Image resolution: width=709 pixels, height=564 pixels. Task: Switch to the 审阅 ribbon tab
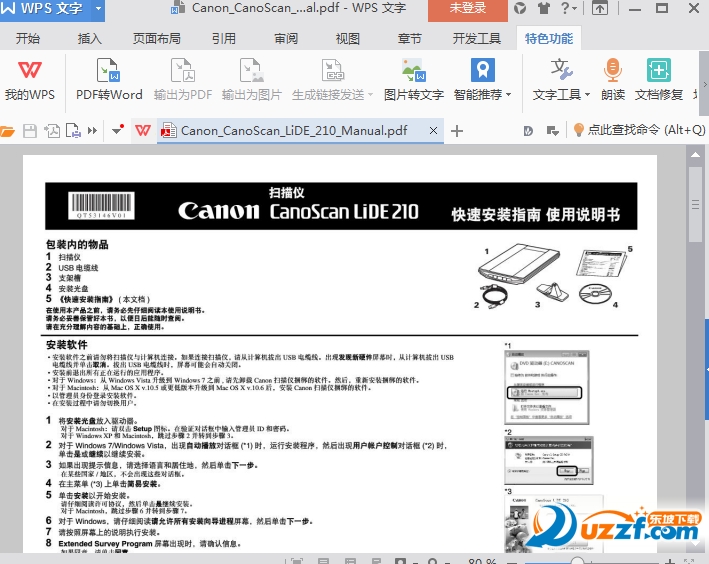286,38
